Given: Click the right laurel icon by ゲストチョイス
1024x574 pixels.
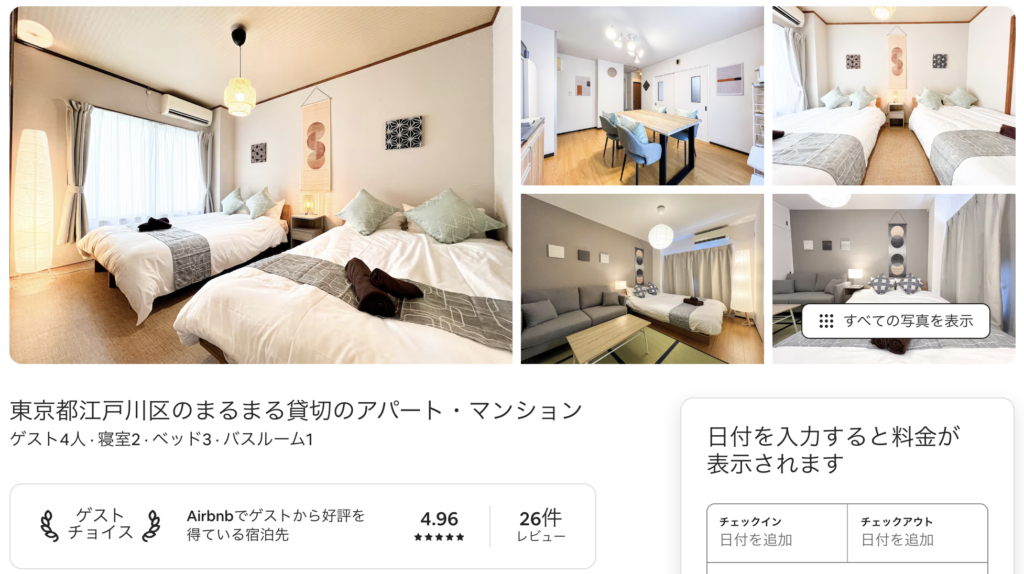Looking at the screenshot, I should (152, 526).
